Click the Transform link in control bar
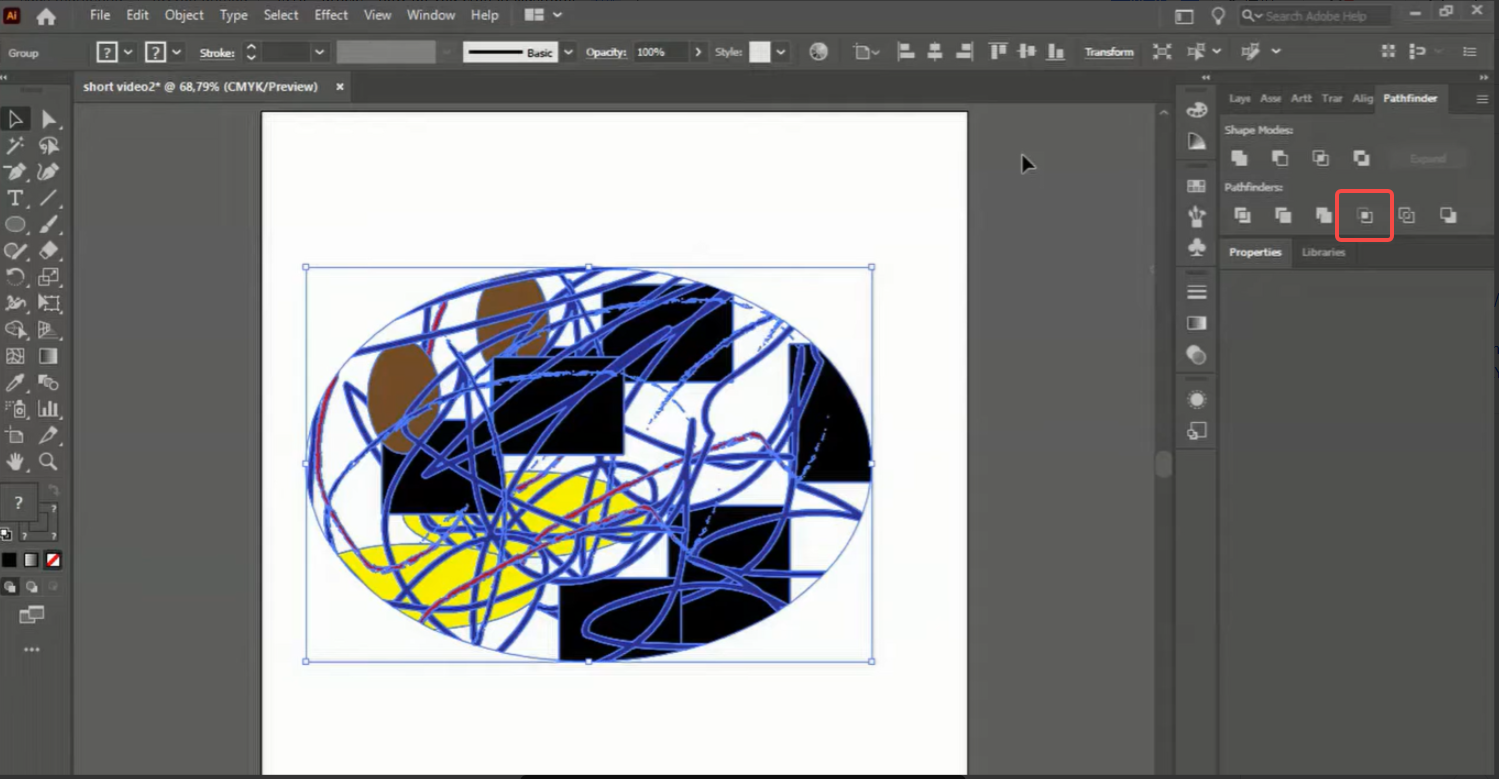 (x=1109, y=52)
